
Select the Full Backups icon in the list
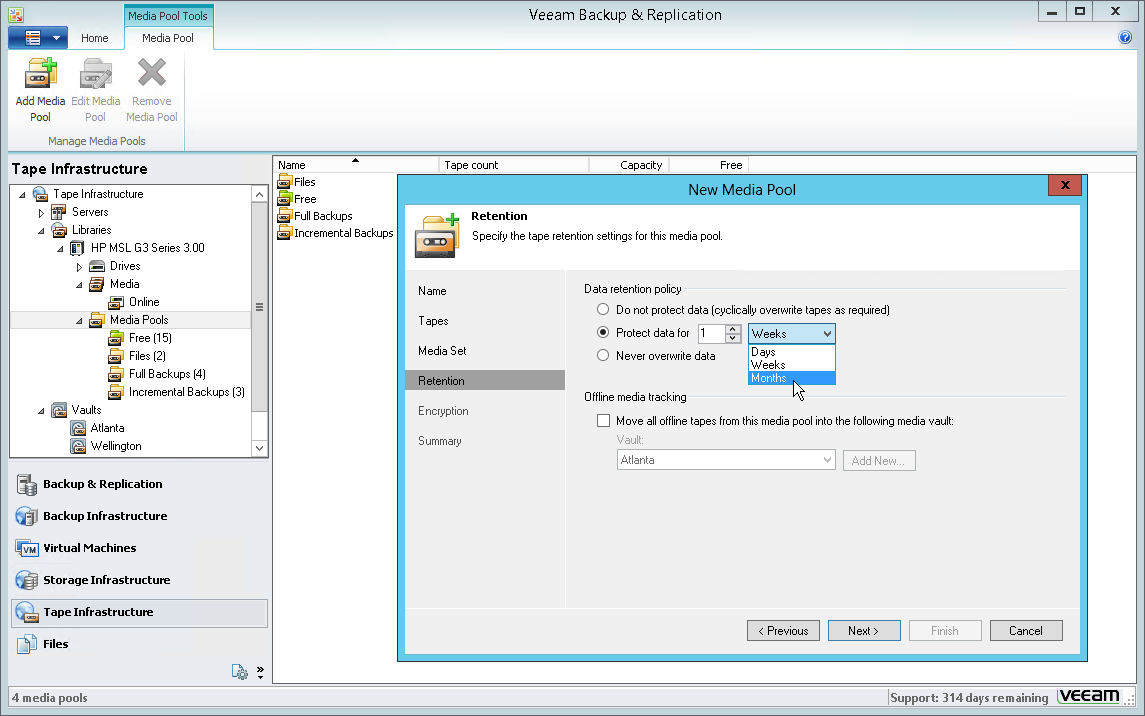pyautogui.click(x=285, y=216)
